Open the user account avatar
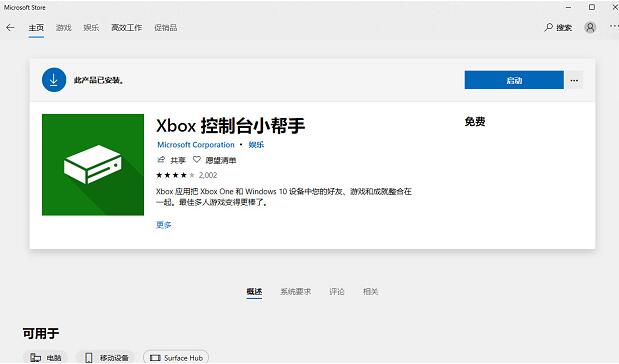The width and height of the screenshot is (619, 364). (x=590, y=28)
